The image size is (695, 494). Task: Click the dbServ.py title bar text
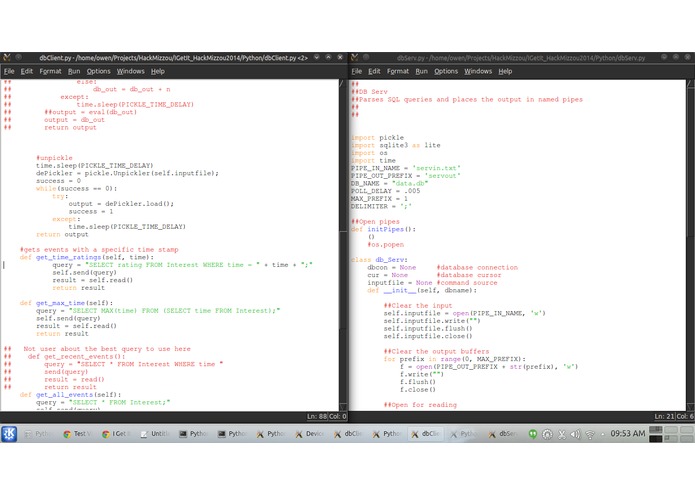tap(521, 58)
